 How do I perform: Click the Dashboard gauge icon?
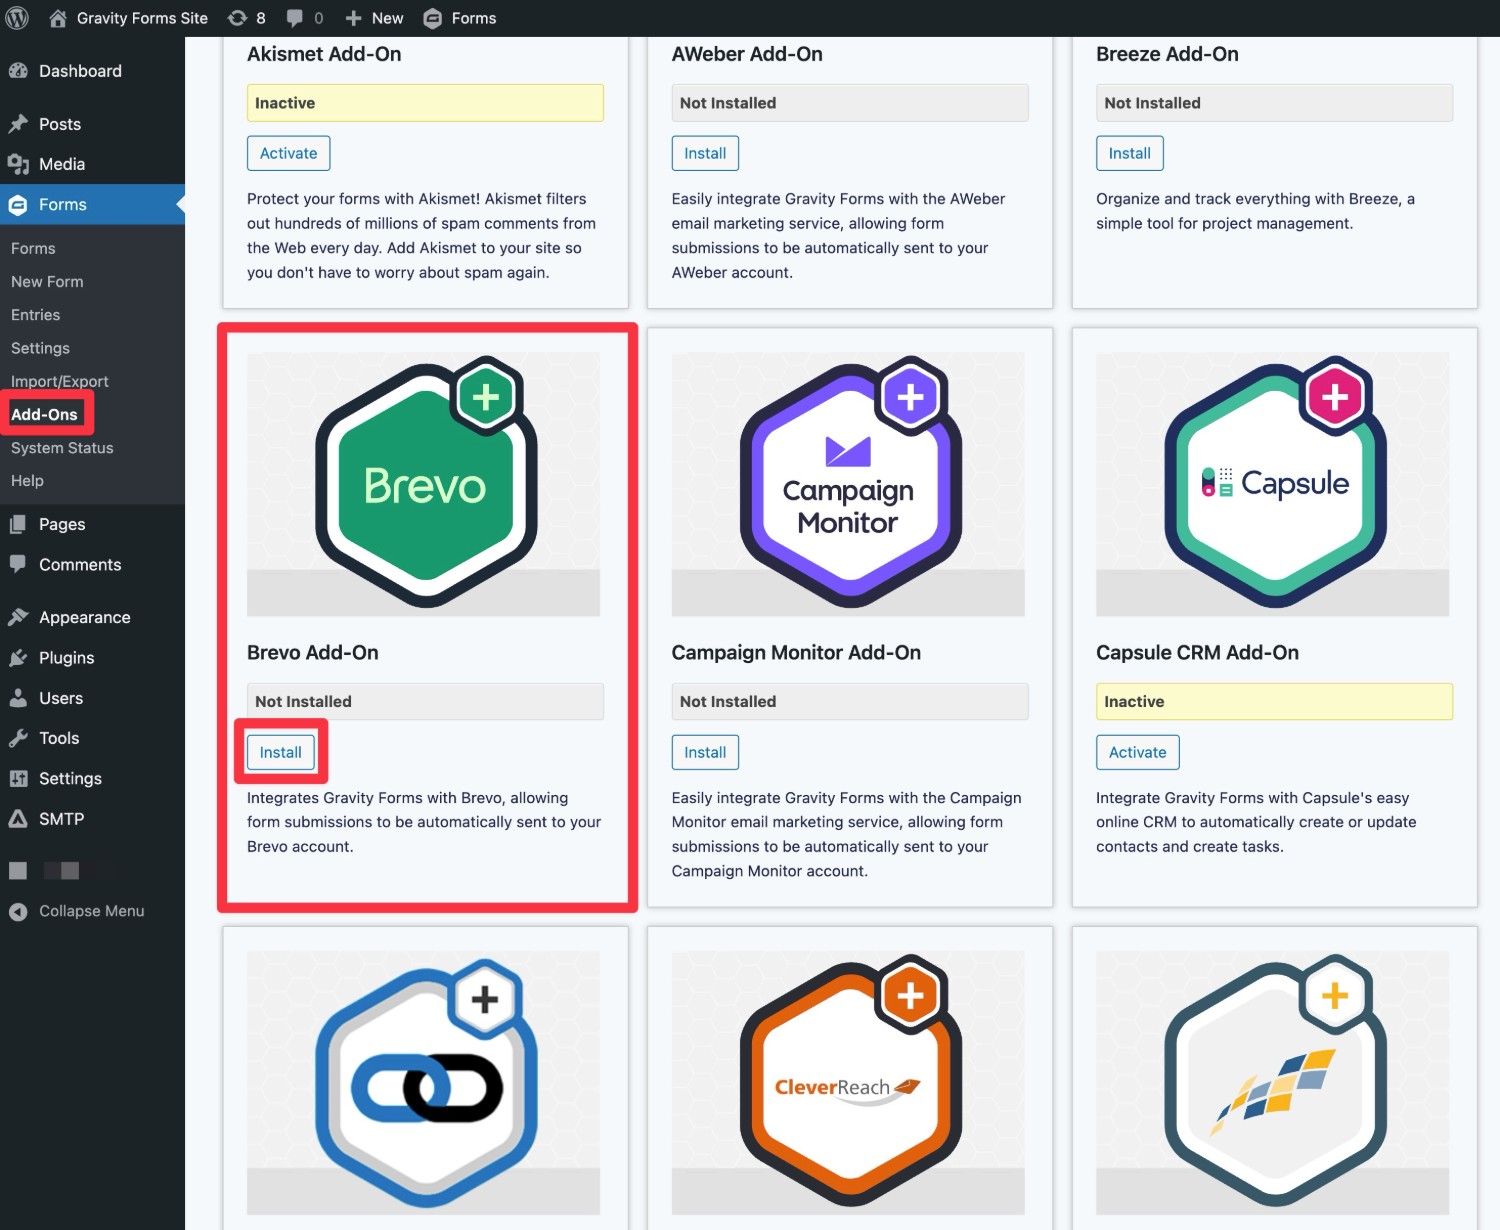tap(18, 71)
